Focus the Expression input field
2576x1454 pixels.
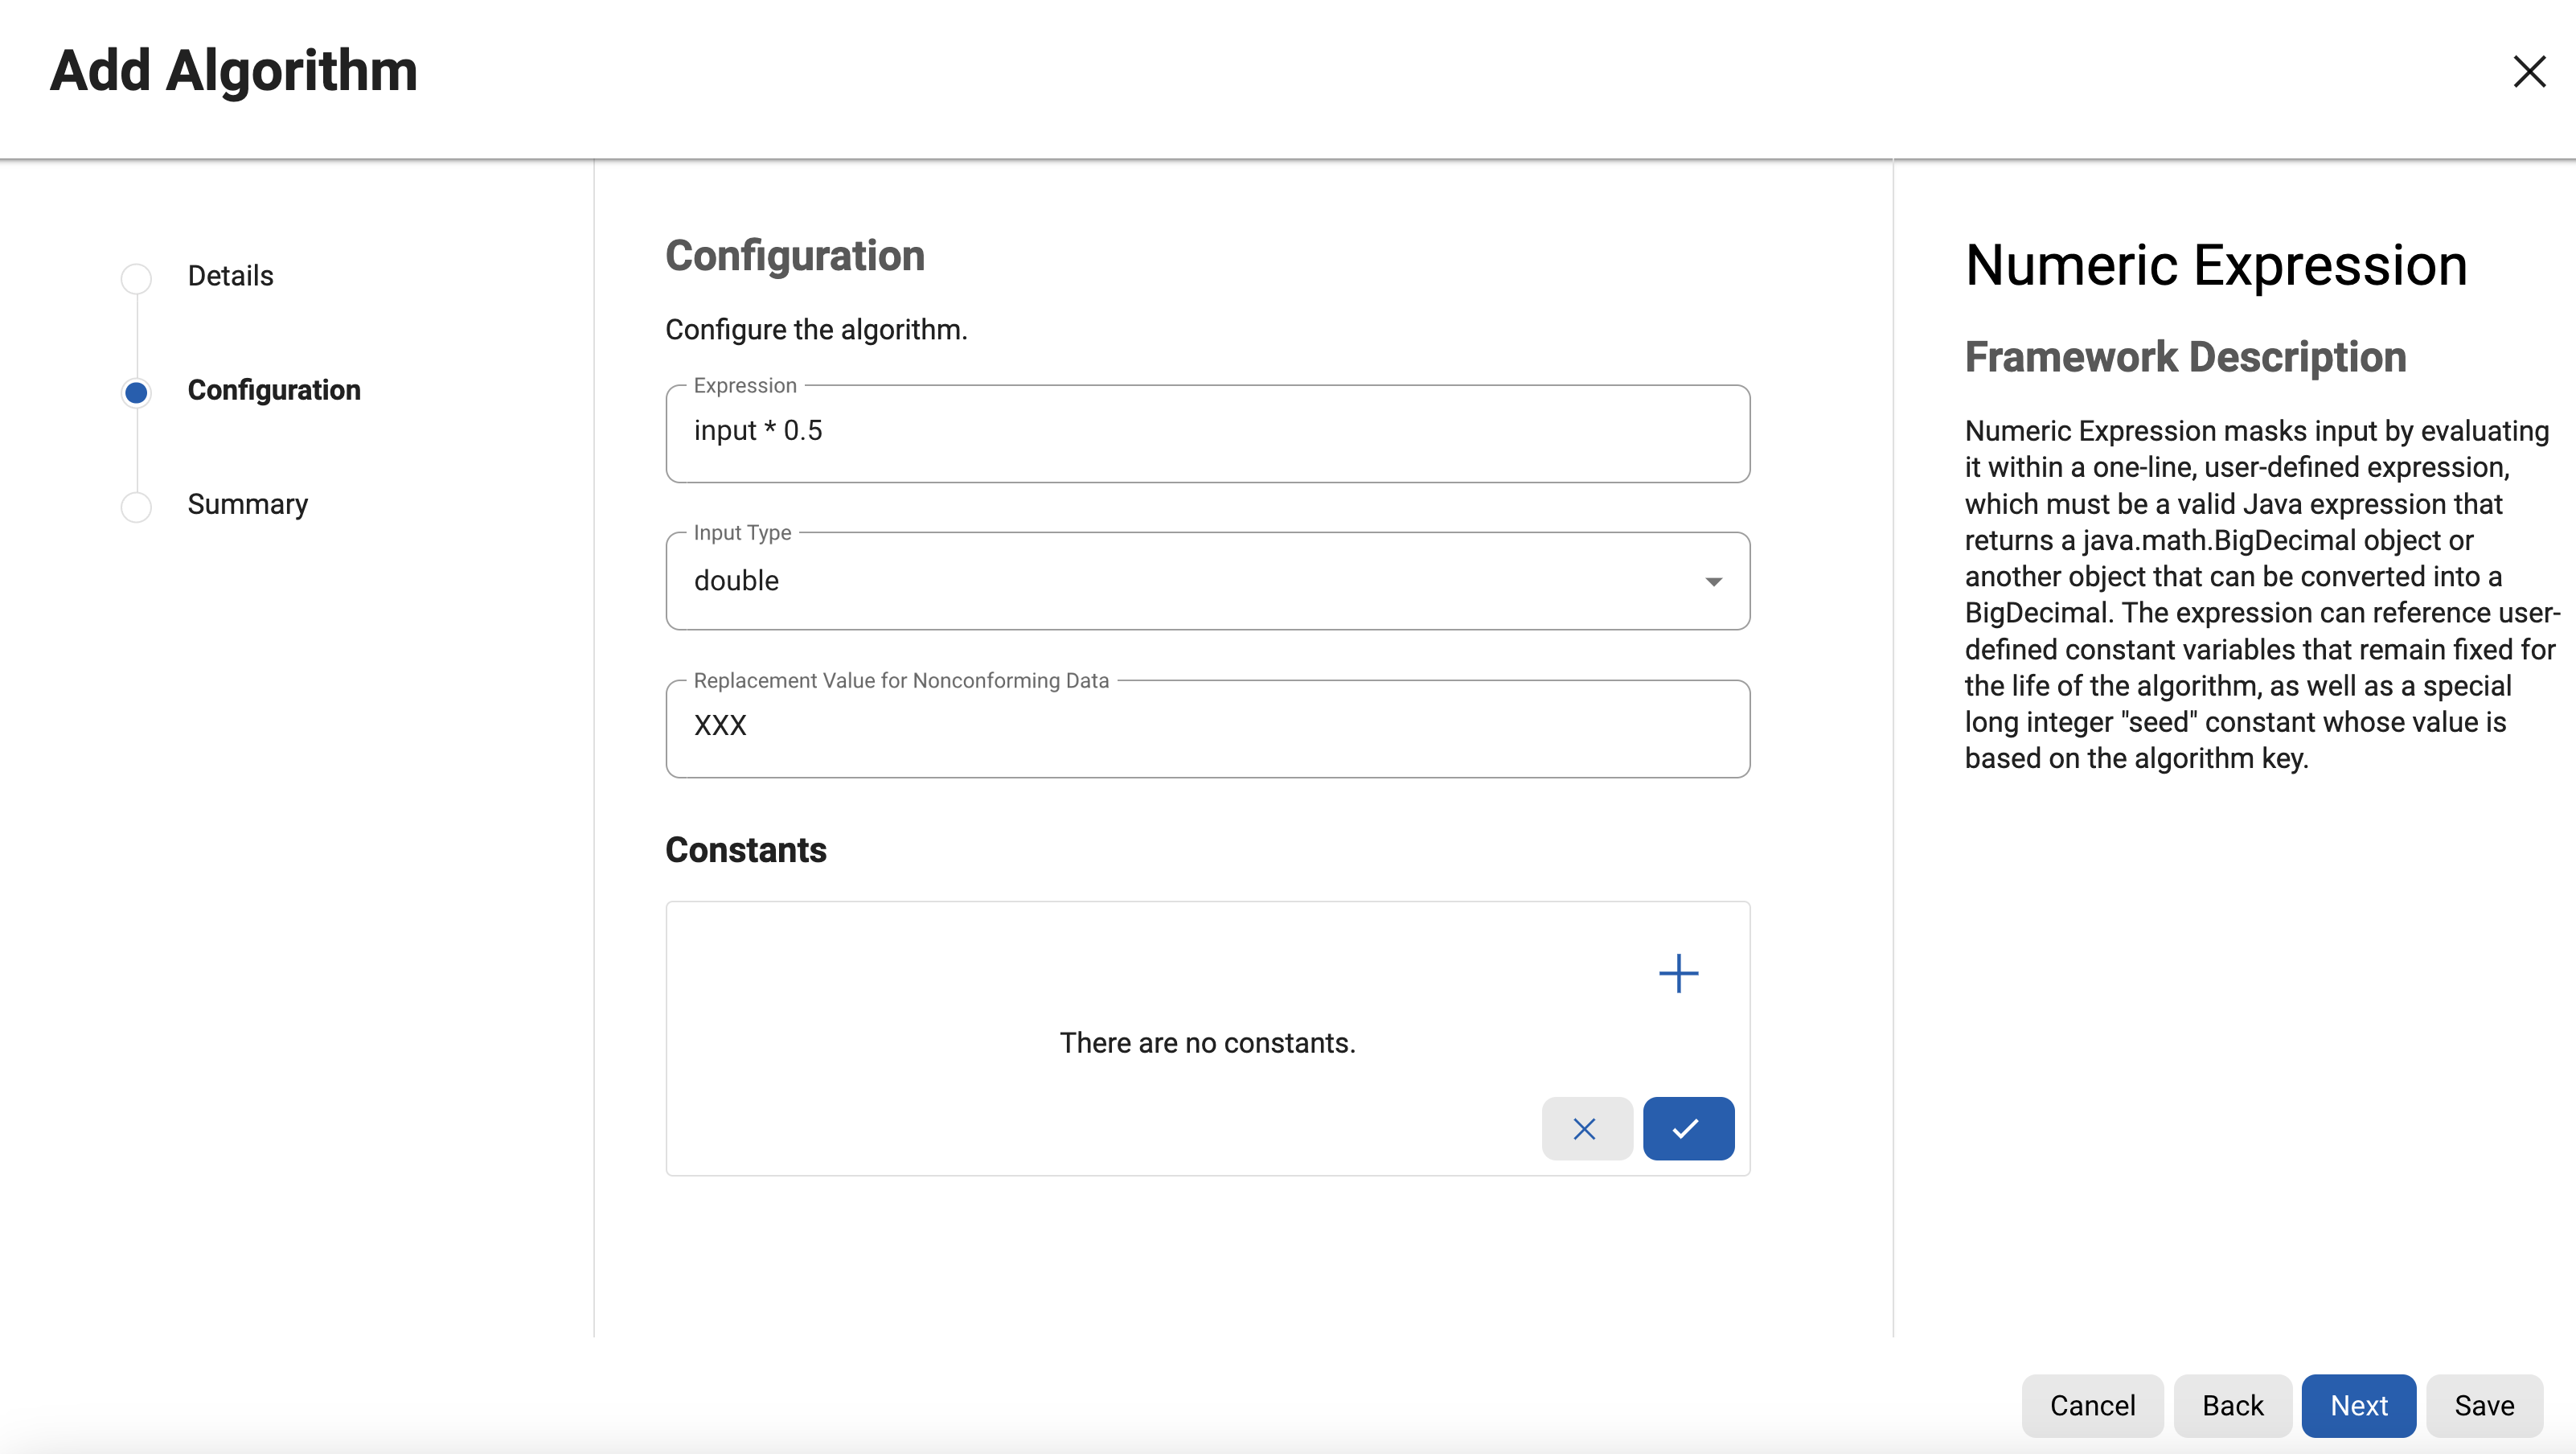tap(1207, 432)
